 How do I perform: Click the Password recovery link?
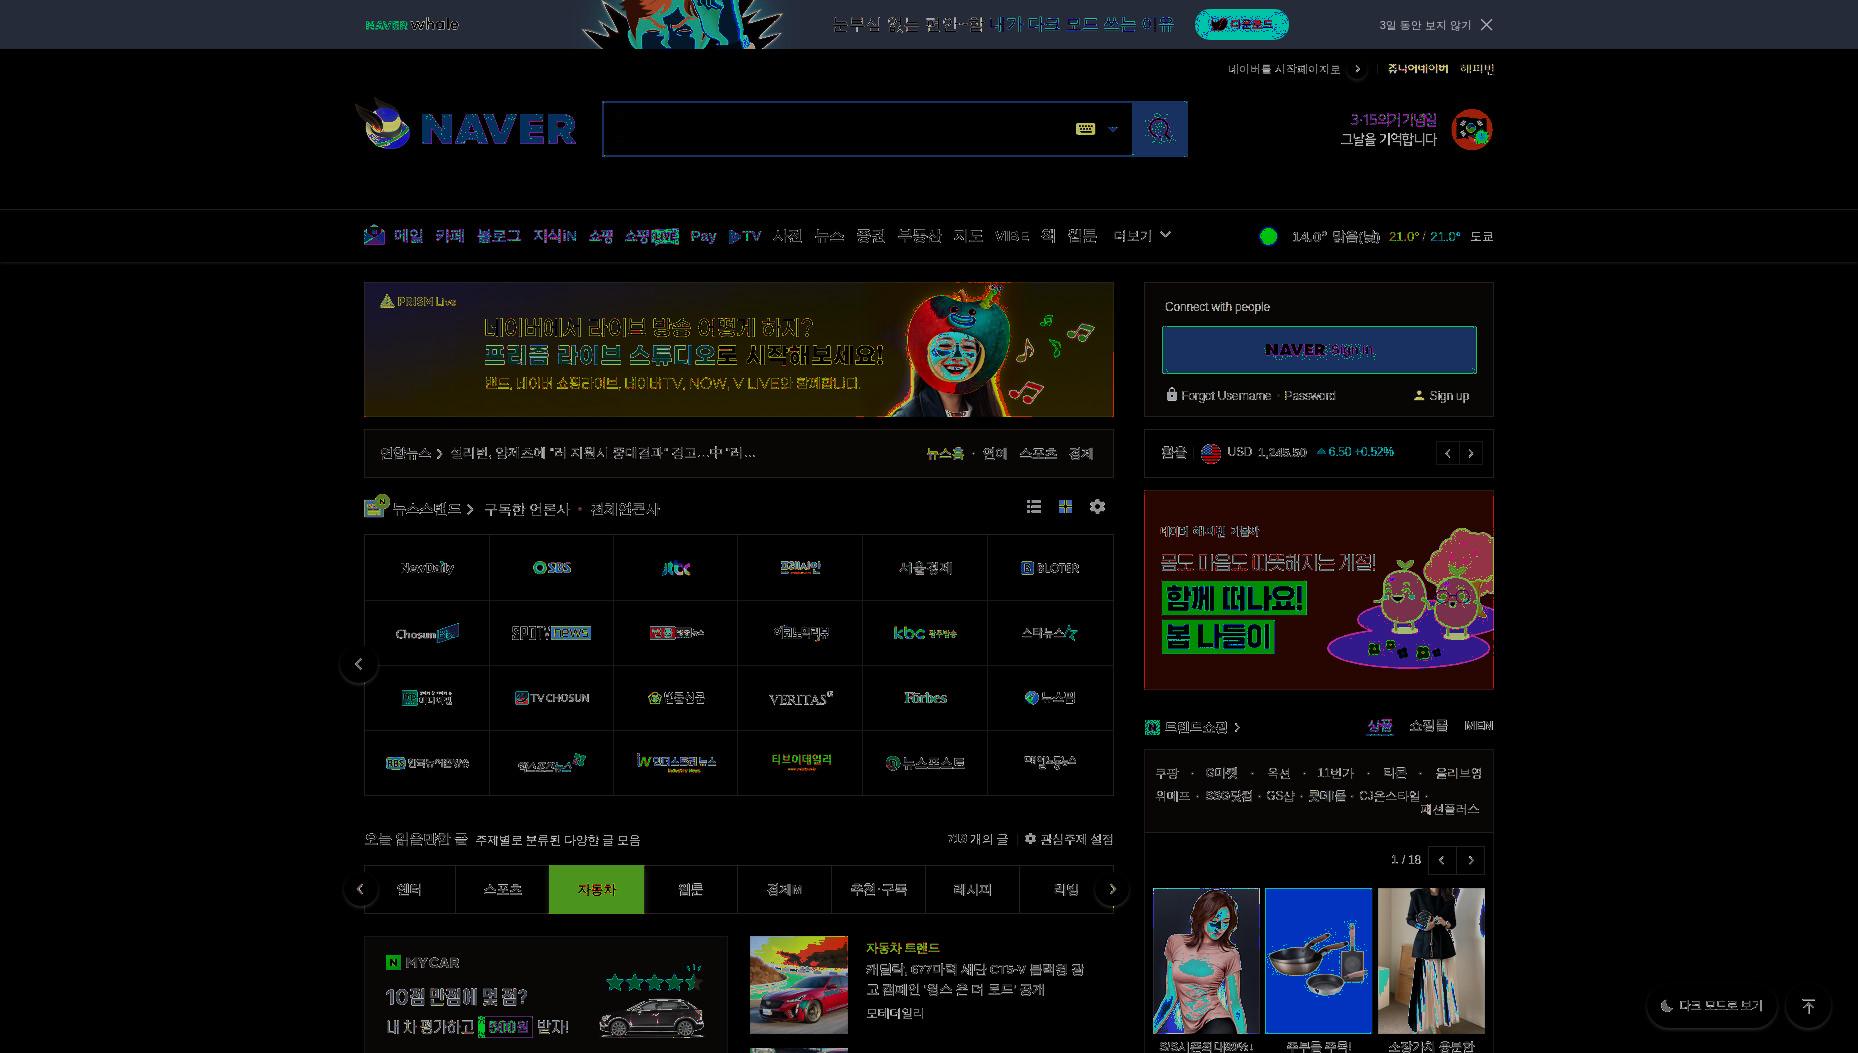1310,396
